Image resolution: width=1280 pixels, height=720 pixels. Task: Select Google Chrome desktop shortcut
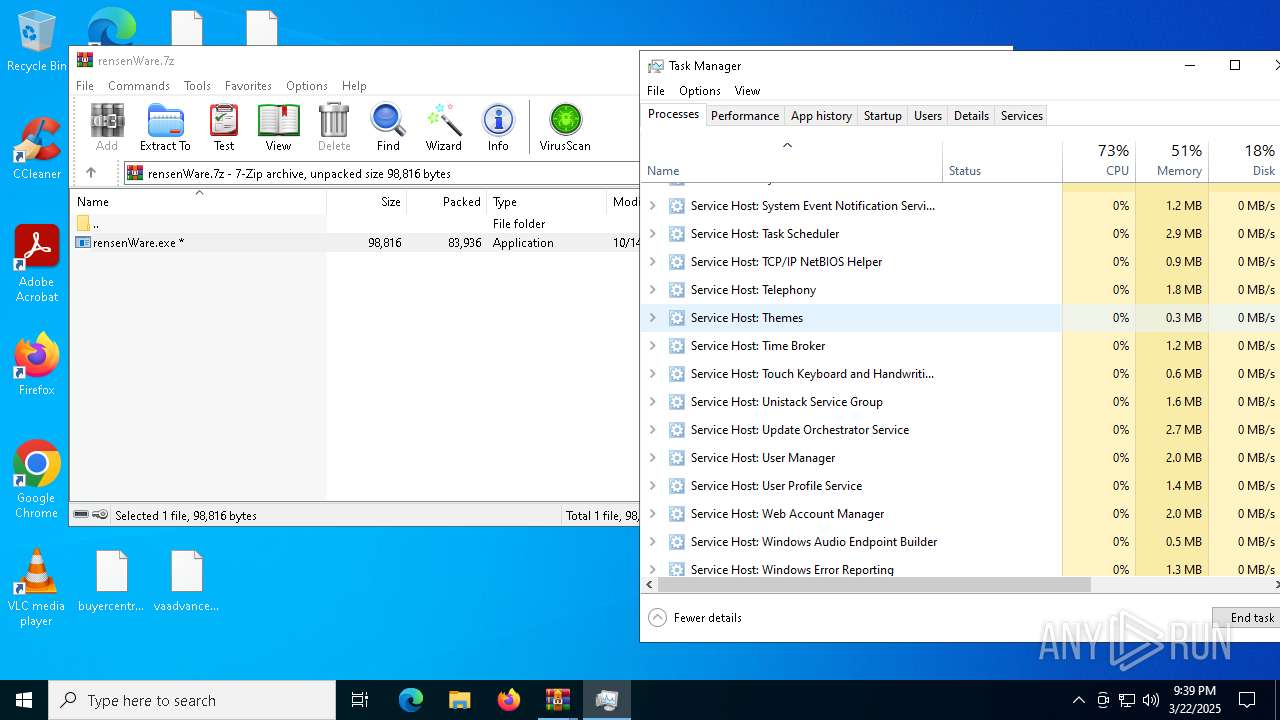click(36, 480)
